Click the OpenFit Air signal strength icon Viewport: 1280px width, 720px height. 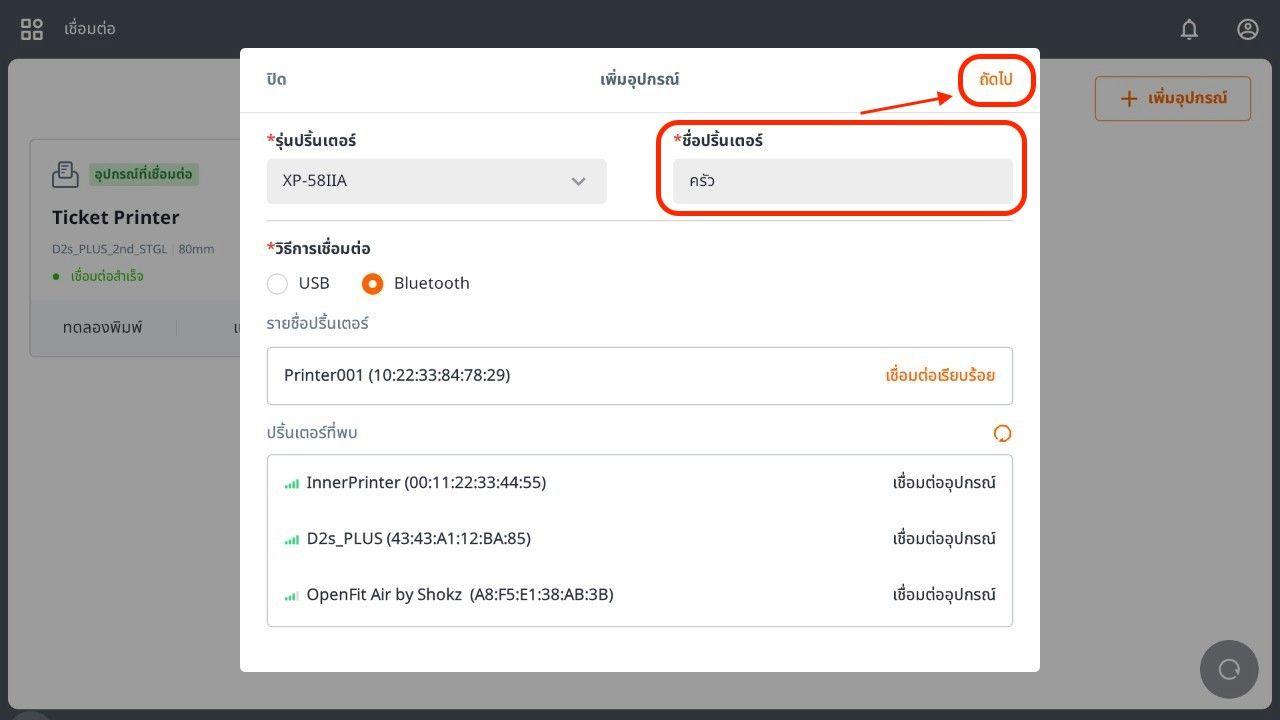pos(292,595)
